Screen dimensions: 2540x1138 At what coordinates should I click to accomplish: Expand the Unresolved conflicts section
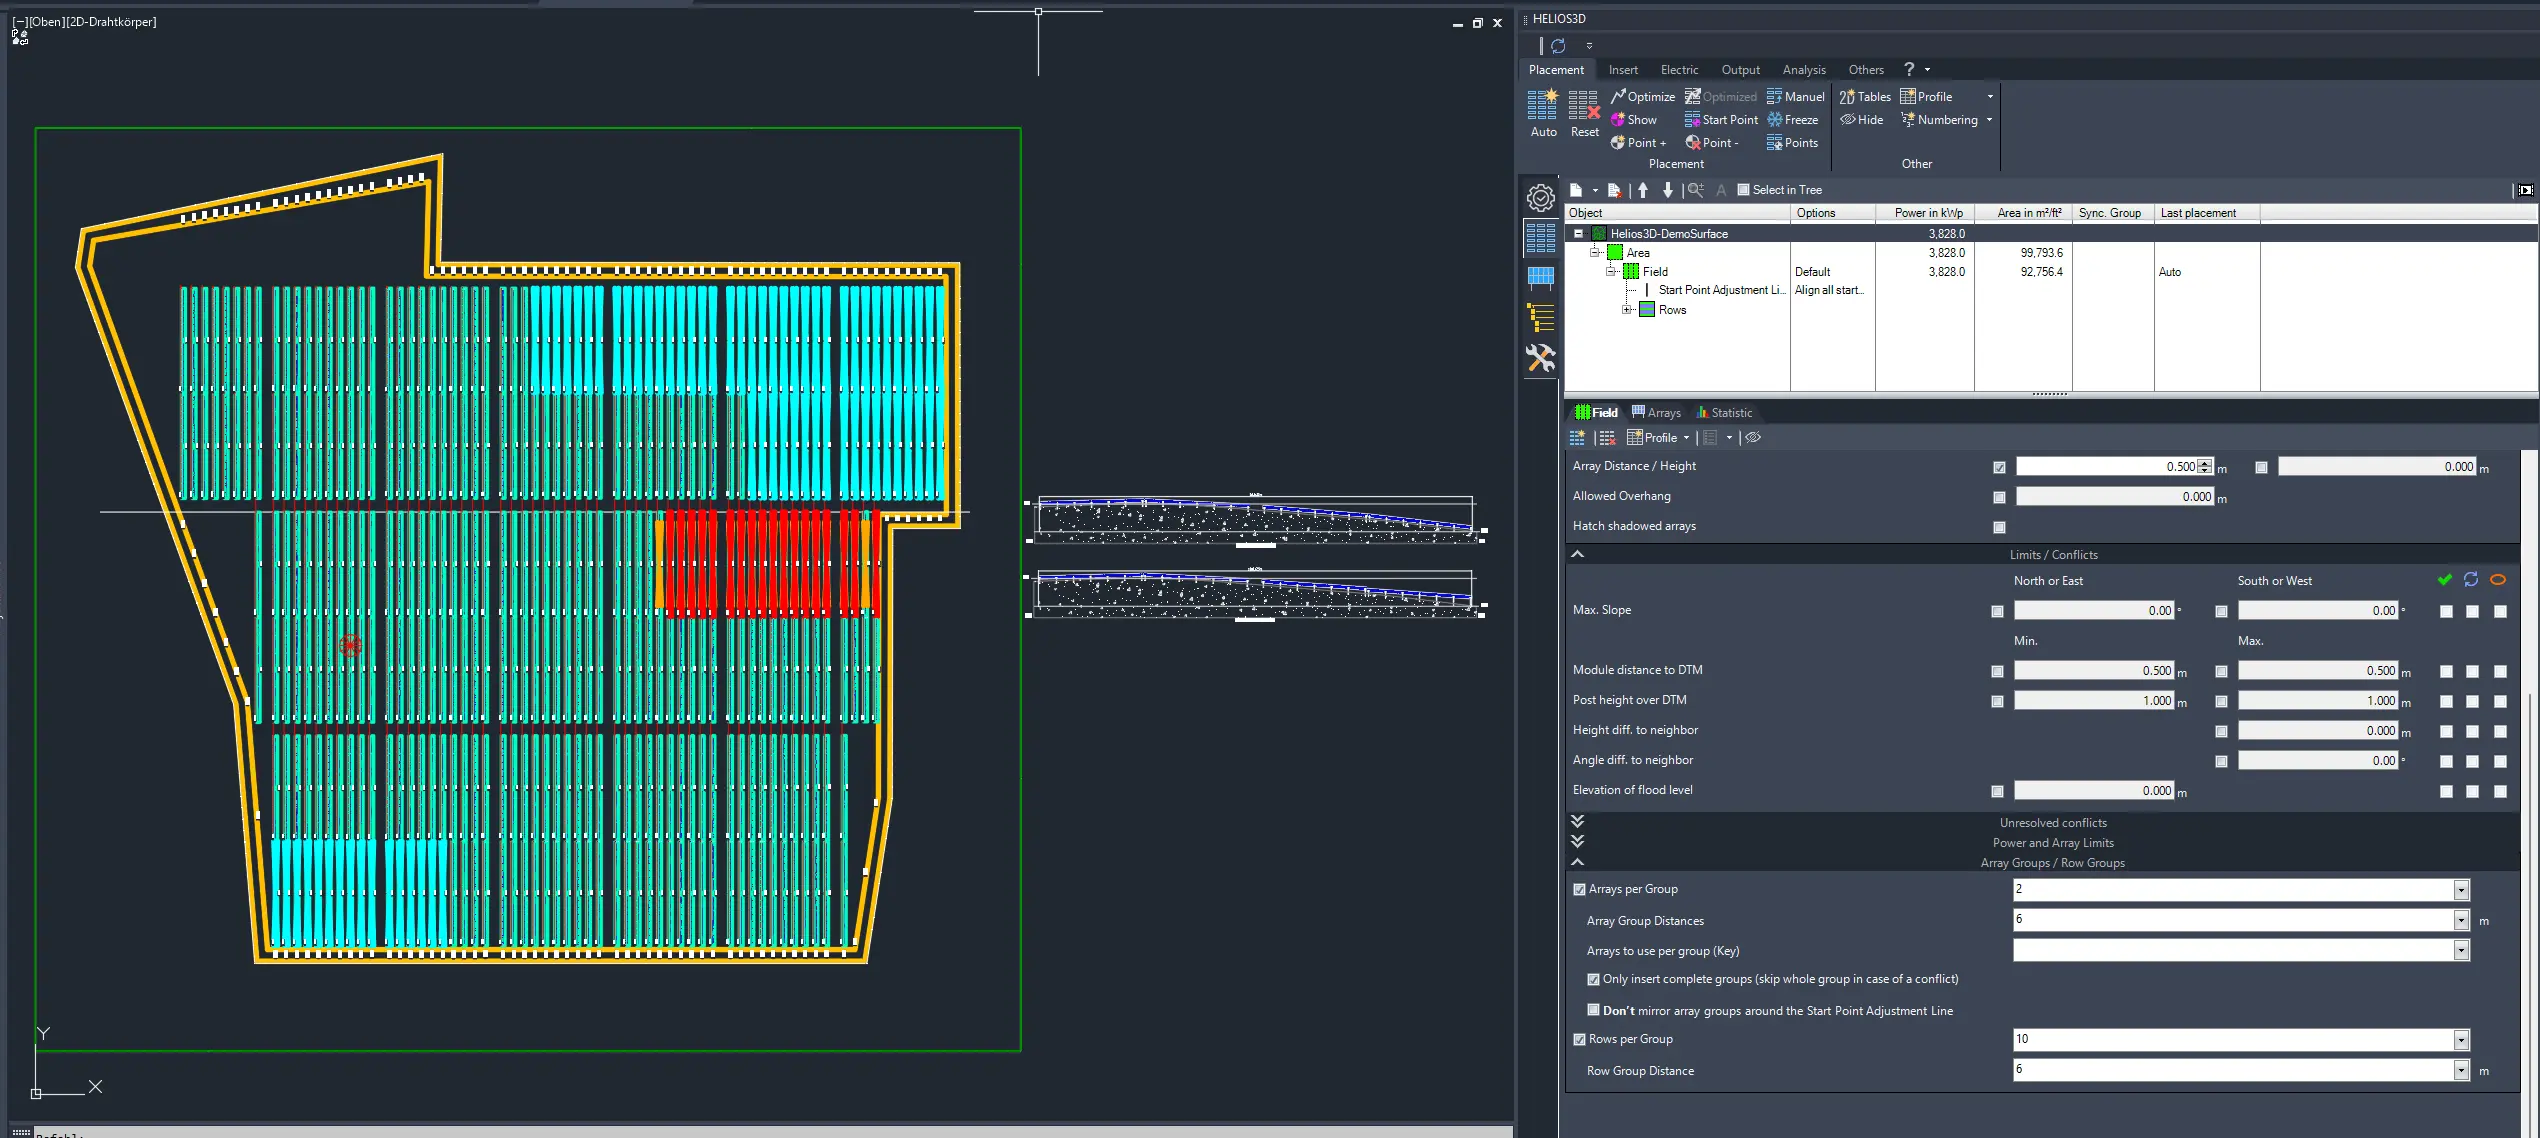click(x=1578, y=822)
